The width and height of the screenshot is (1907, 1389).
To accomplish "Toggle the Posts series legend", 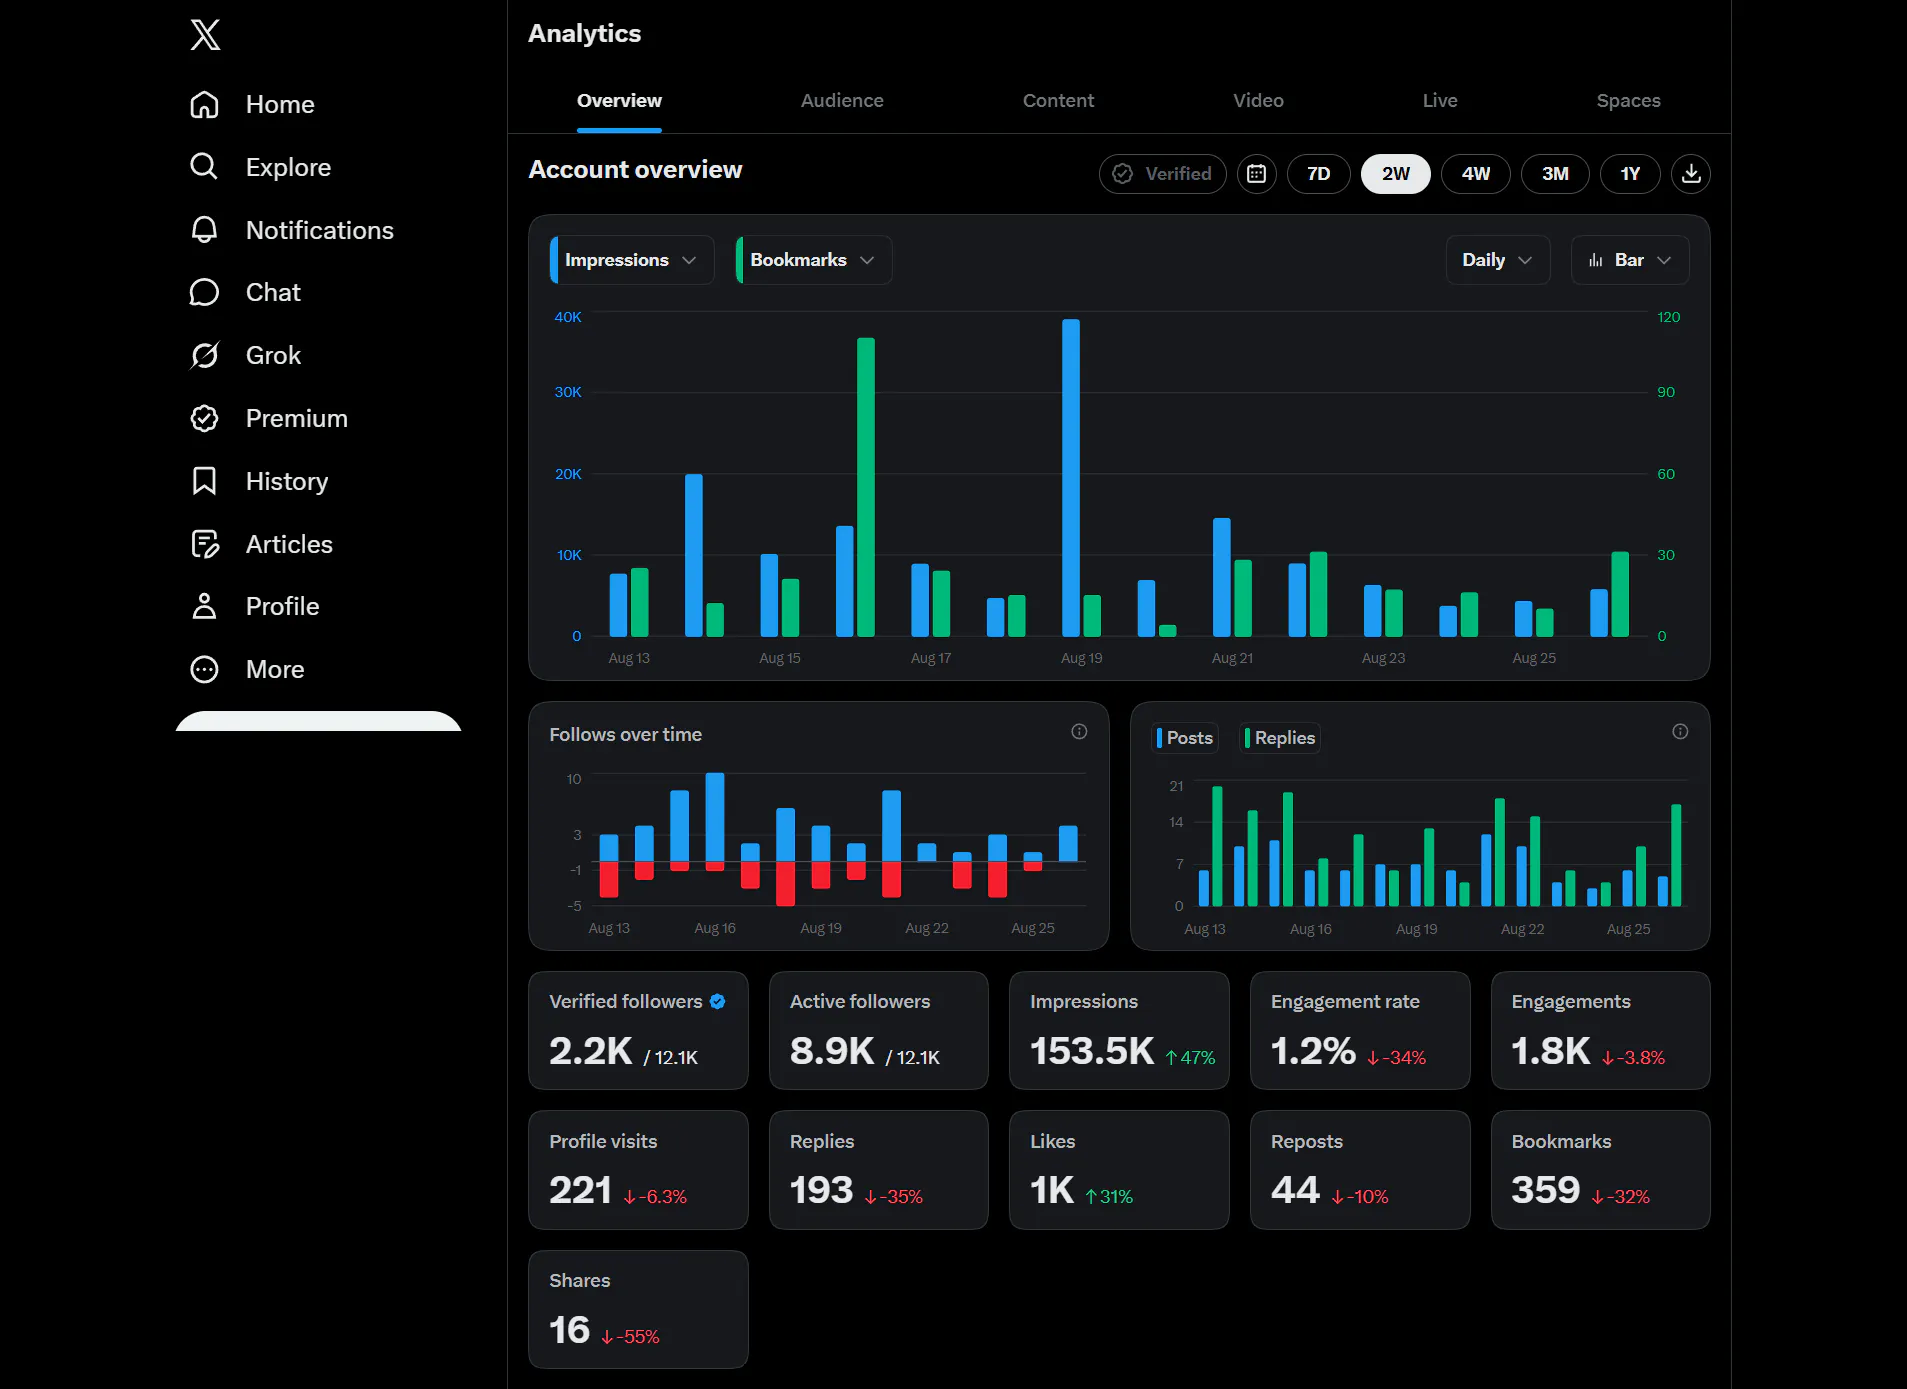I will click(x=1185, y=738).
